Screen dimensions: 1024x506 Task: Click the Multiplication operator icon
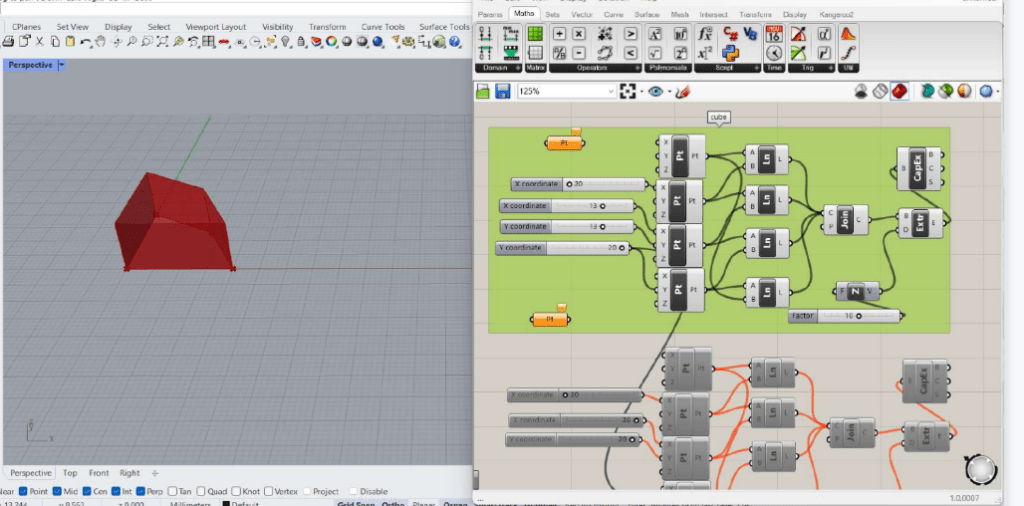pos(578,33)
